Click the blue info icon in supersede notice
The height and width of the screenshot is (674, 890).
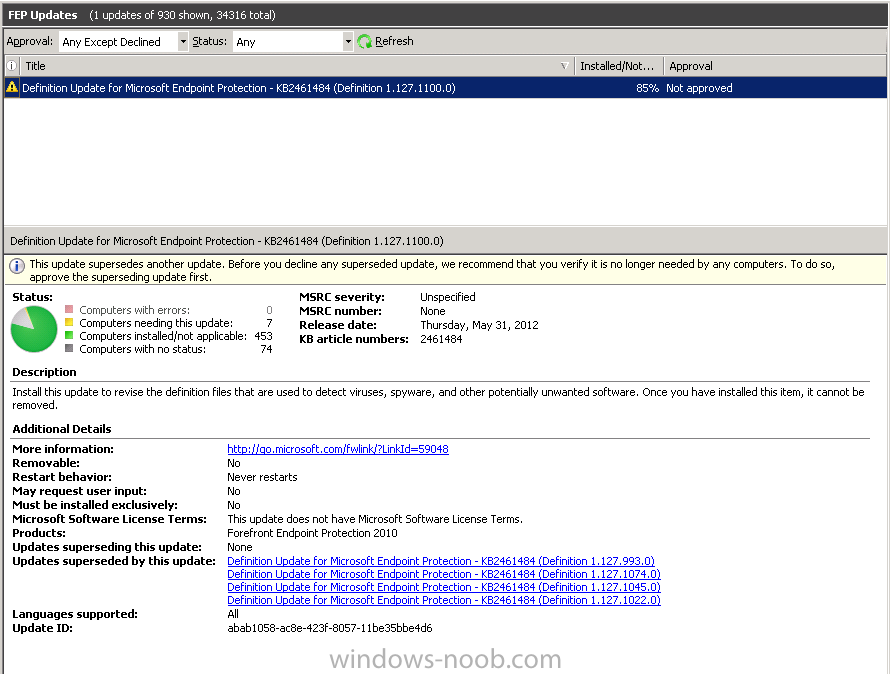pos(17,266)
